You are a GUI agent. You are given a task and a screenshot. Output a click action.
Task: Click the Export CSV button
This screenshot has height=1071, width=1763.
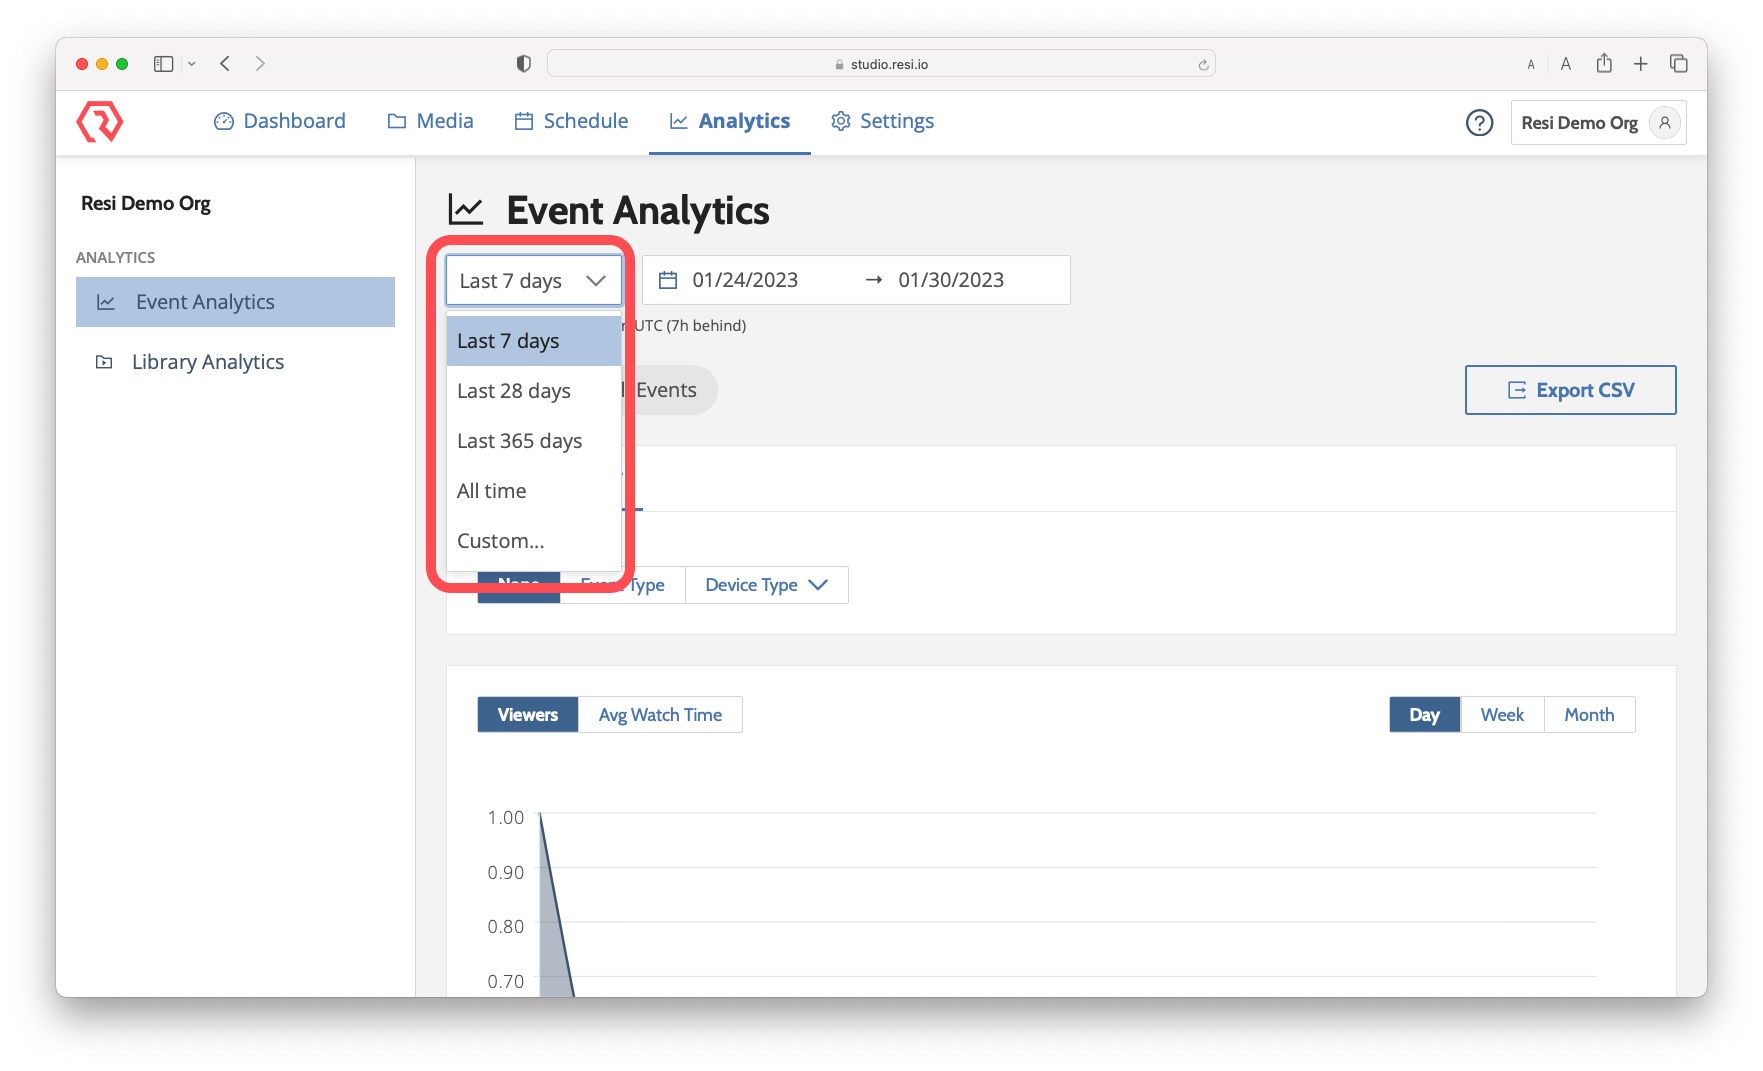tap(1570, 390)
